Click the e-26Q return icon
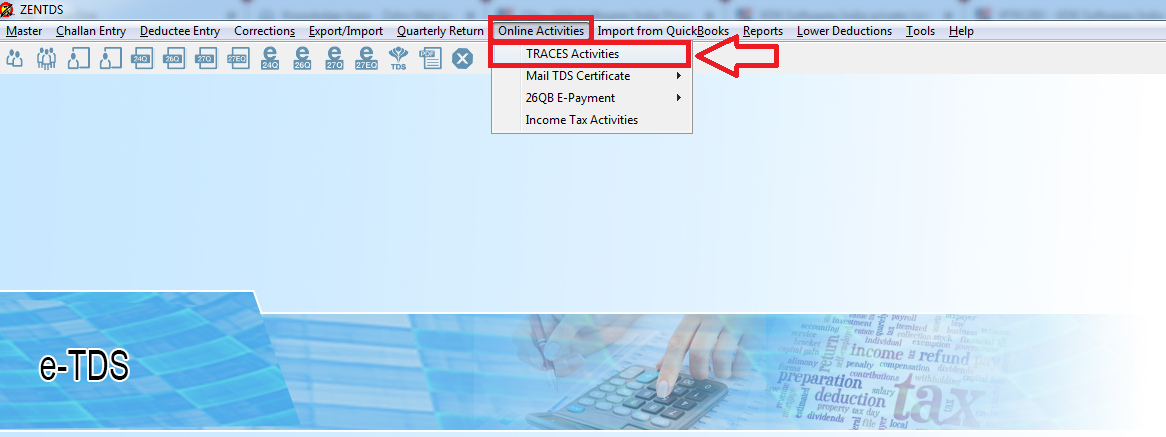Viewport: 1166px width, 437px height. click(x=302, y=58)
